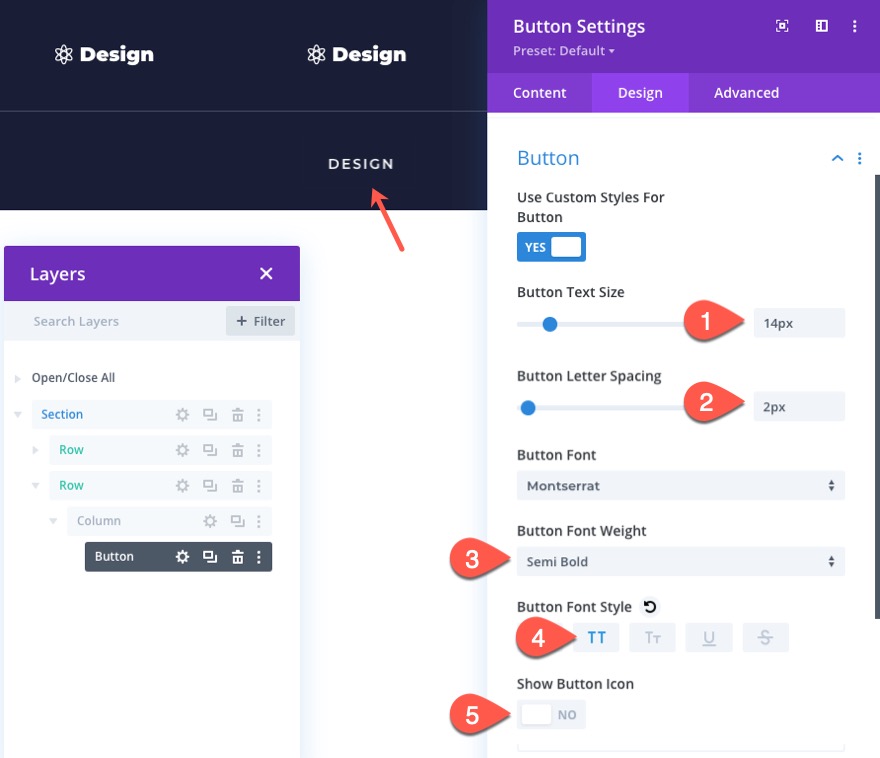Open the three-dot menu in Button Settings header
880x758 pixels.
[x=855, y=26]
